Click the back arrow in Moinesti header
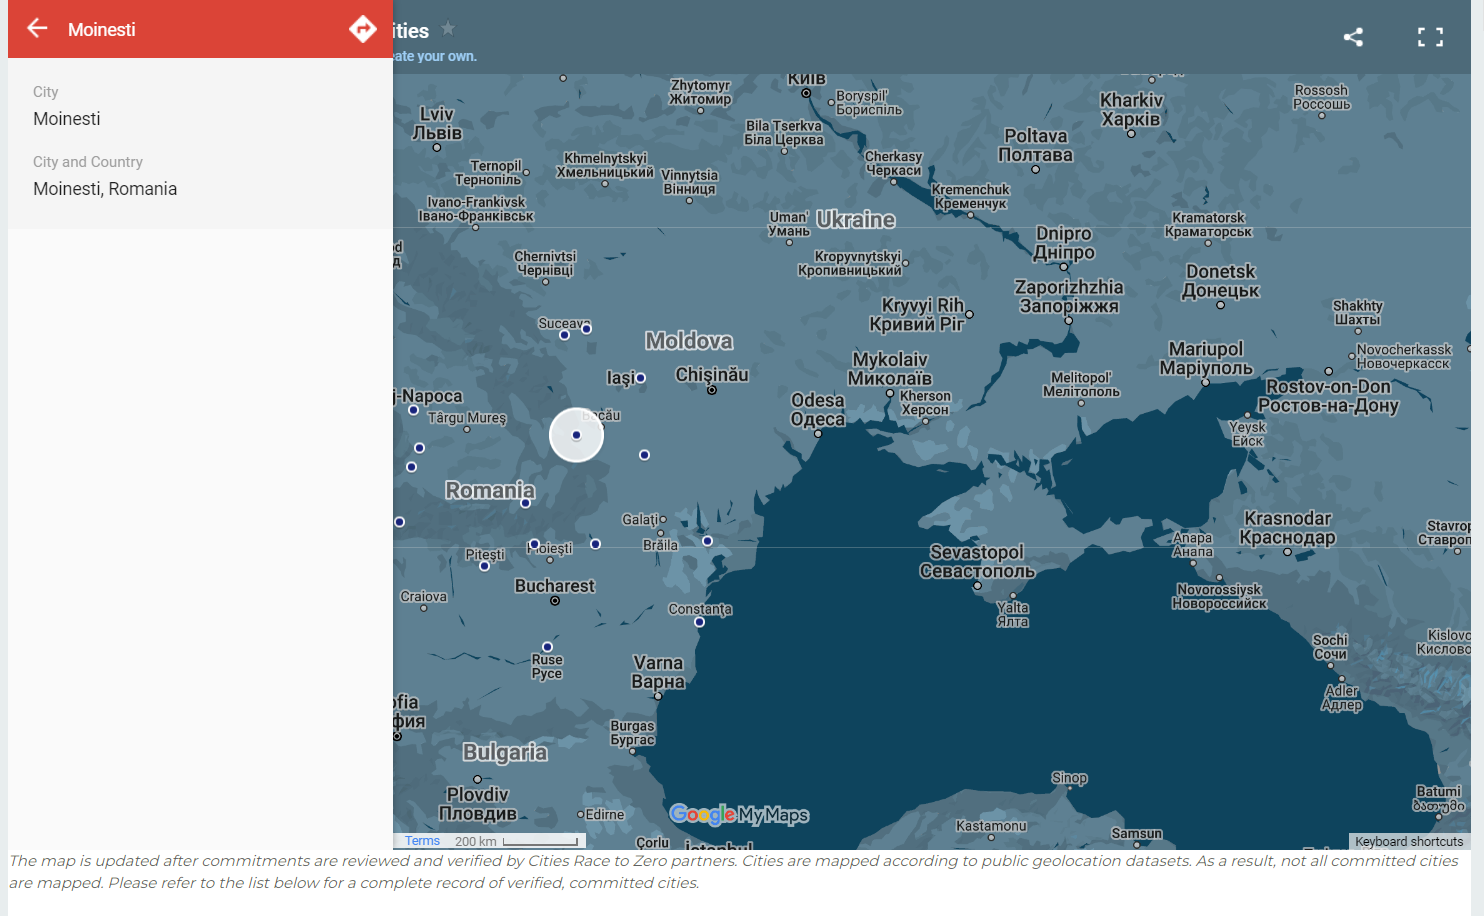 (x=38, y=28)
